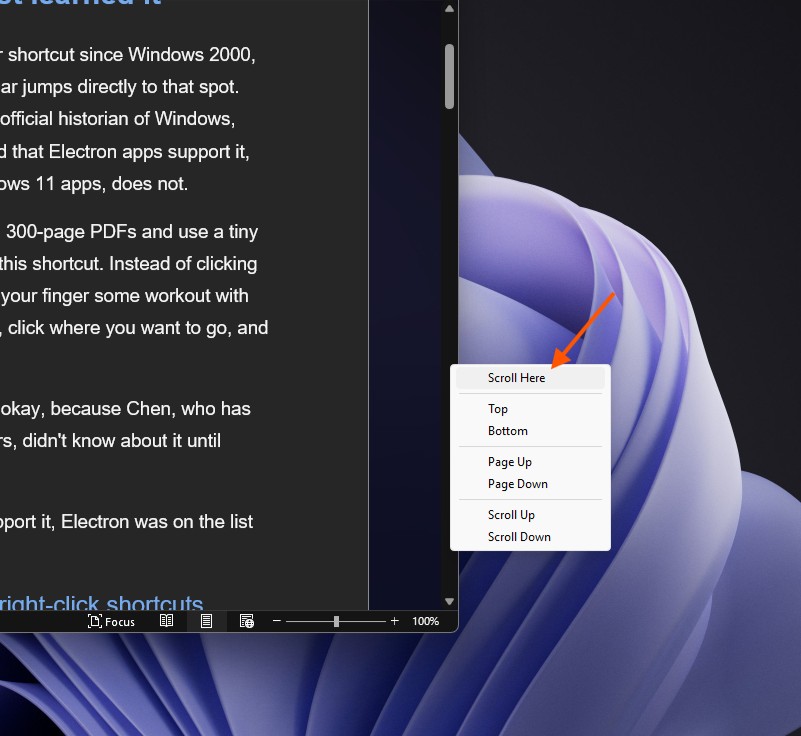The height and width of the screenshot is (736, 801).
Task: Click the zoom out minus button
Action: tap(277, 621)
